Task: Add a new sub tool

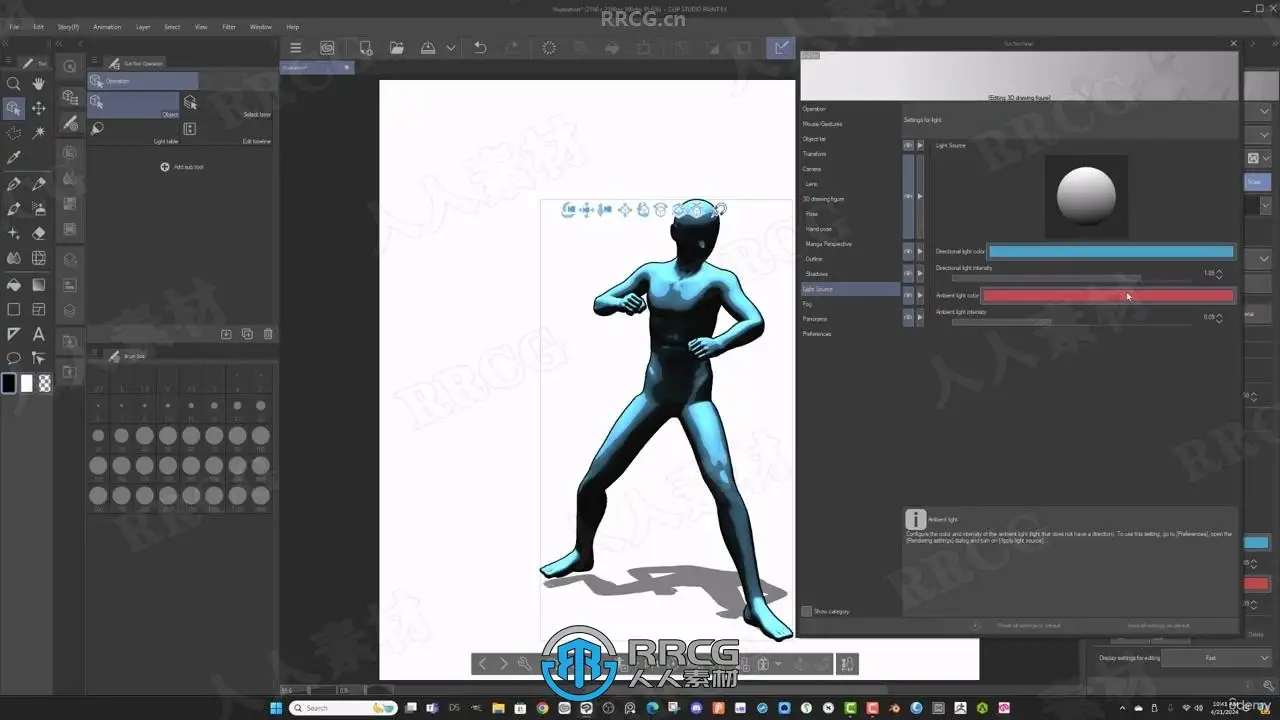Action: point(182,167)
